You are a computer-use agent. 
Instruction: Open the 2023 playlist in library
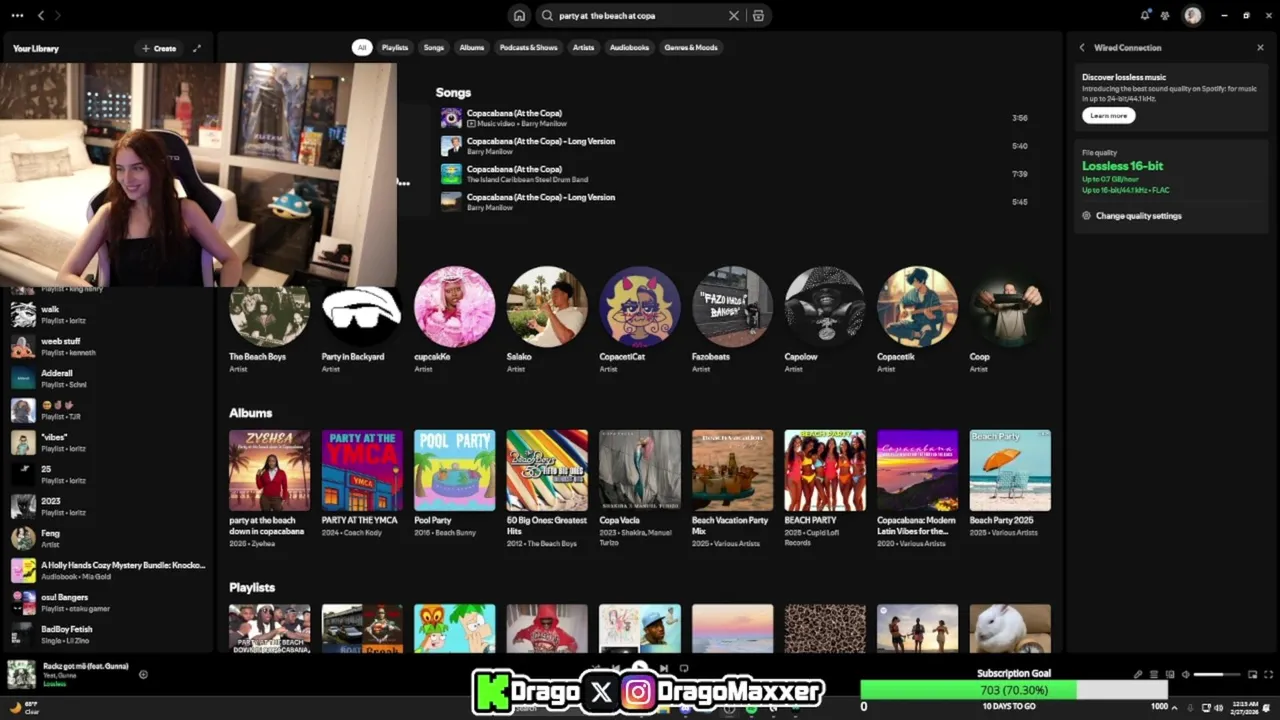click(108, 507)
